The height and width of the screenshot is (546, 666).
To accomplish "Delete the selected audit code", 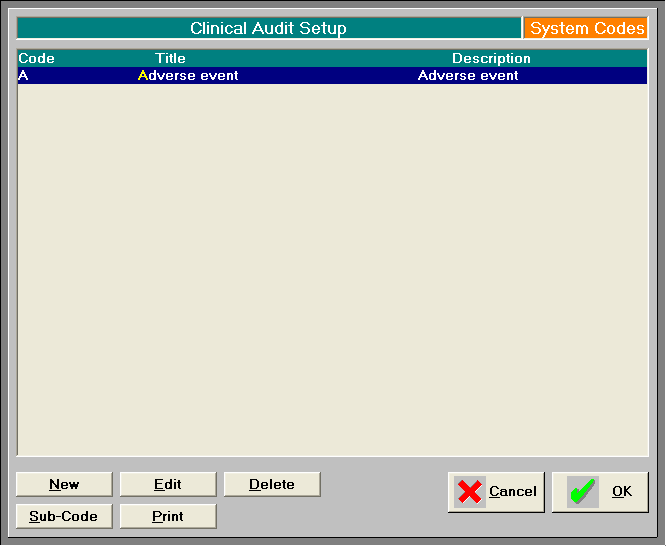I will (272, 484).
